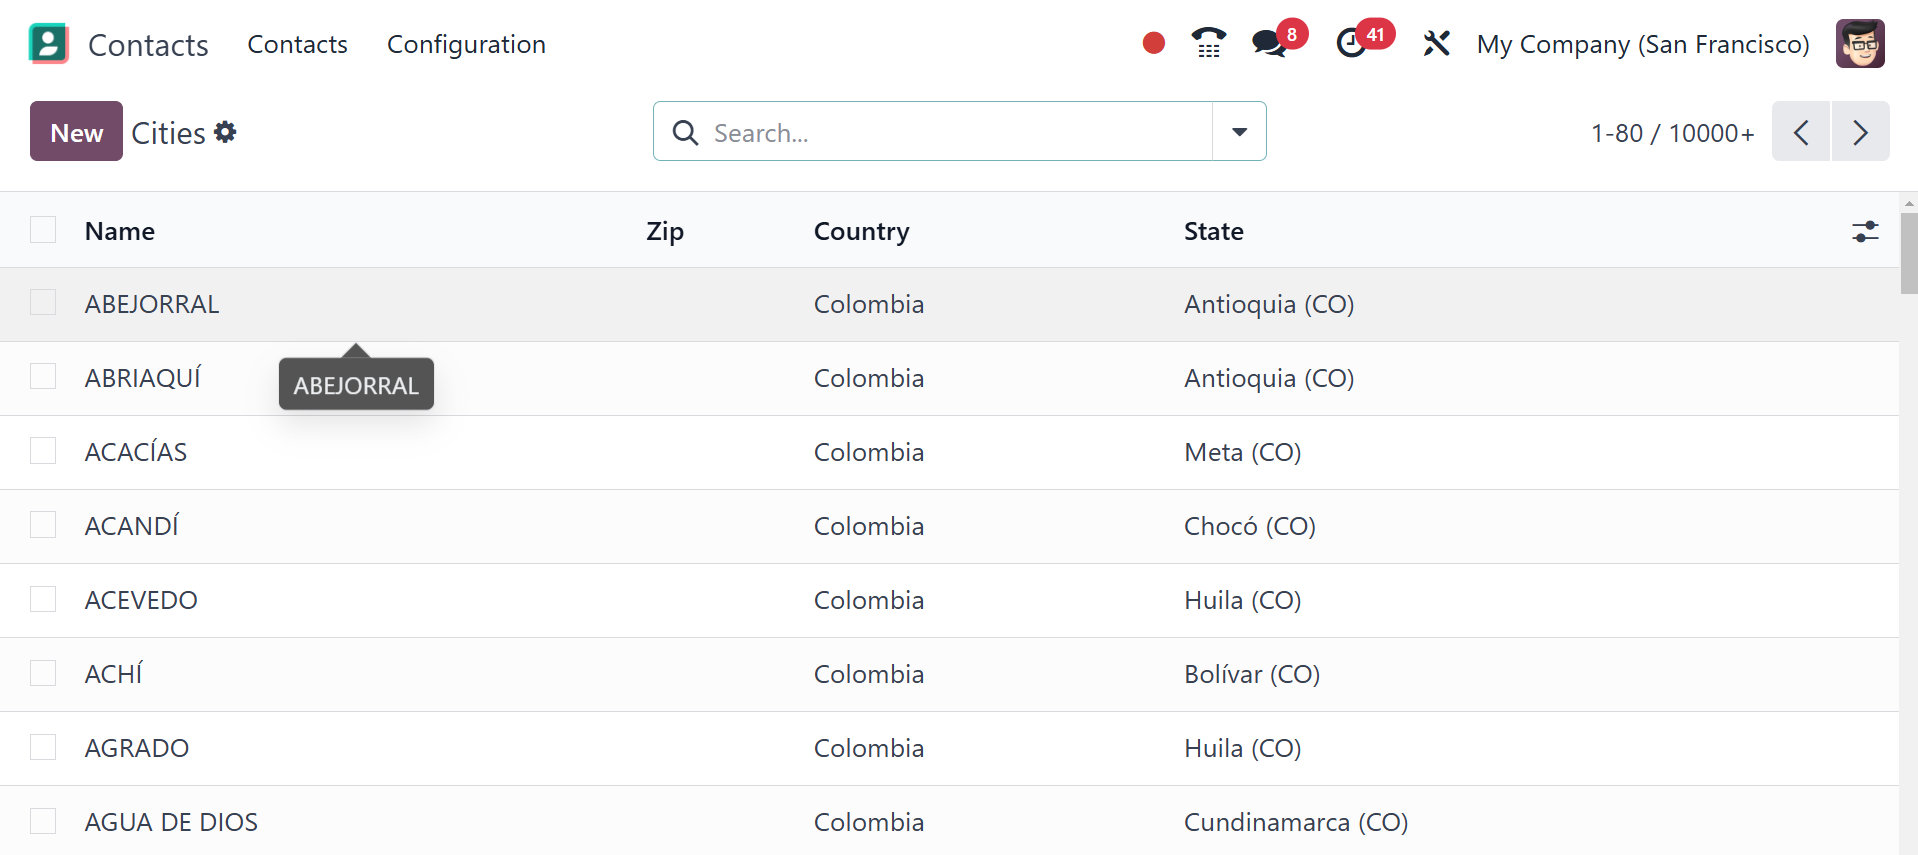Click the red recording indicator dot
Viewport: 1918px width, 855px height.
click(1153, 43)
